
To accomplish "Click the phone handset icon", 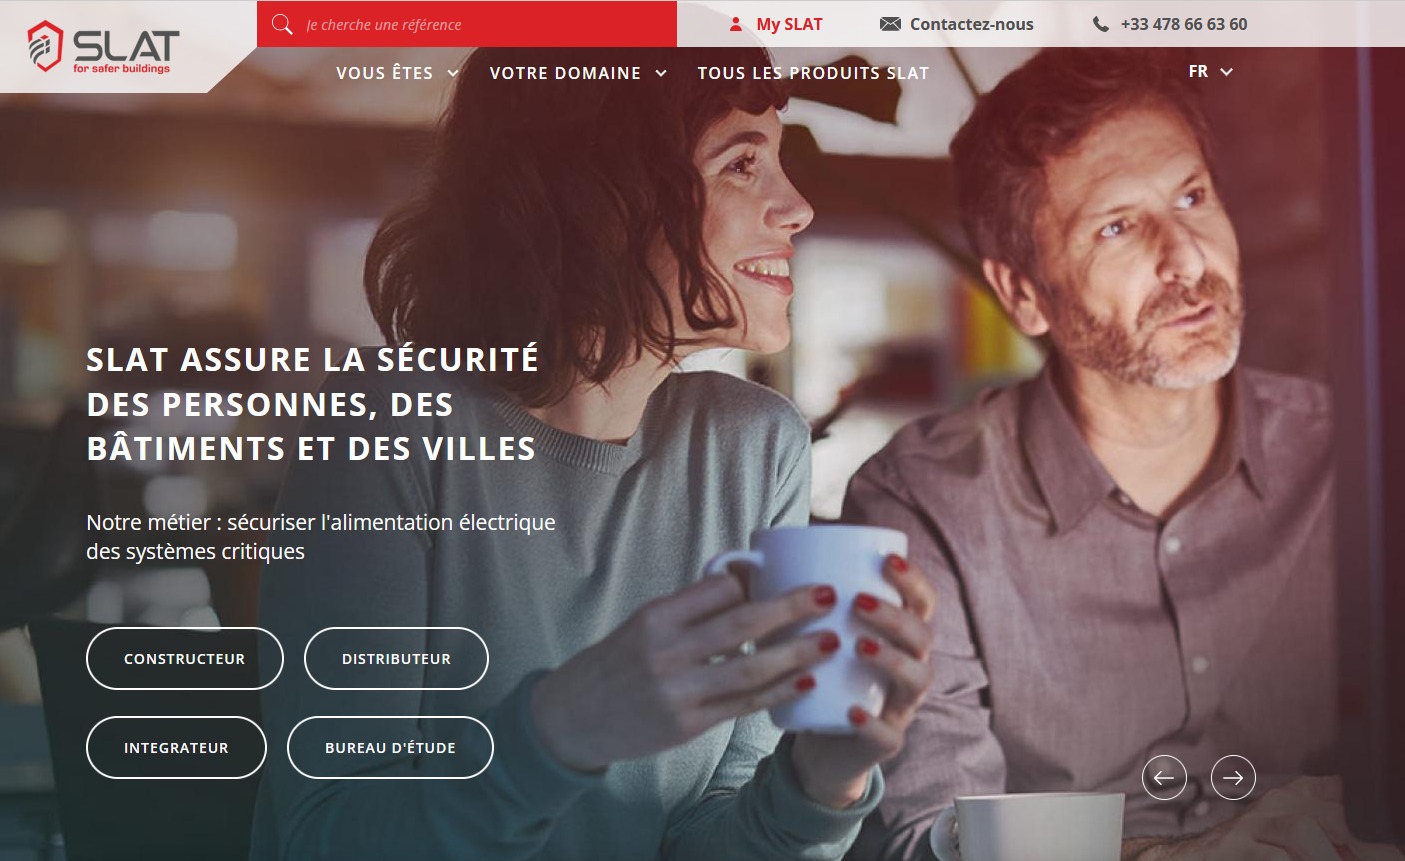I will click(x=1101, y=24).
